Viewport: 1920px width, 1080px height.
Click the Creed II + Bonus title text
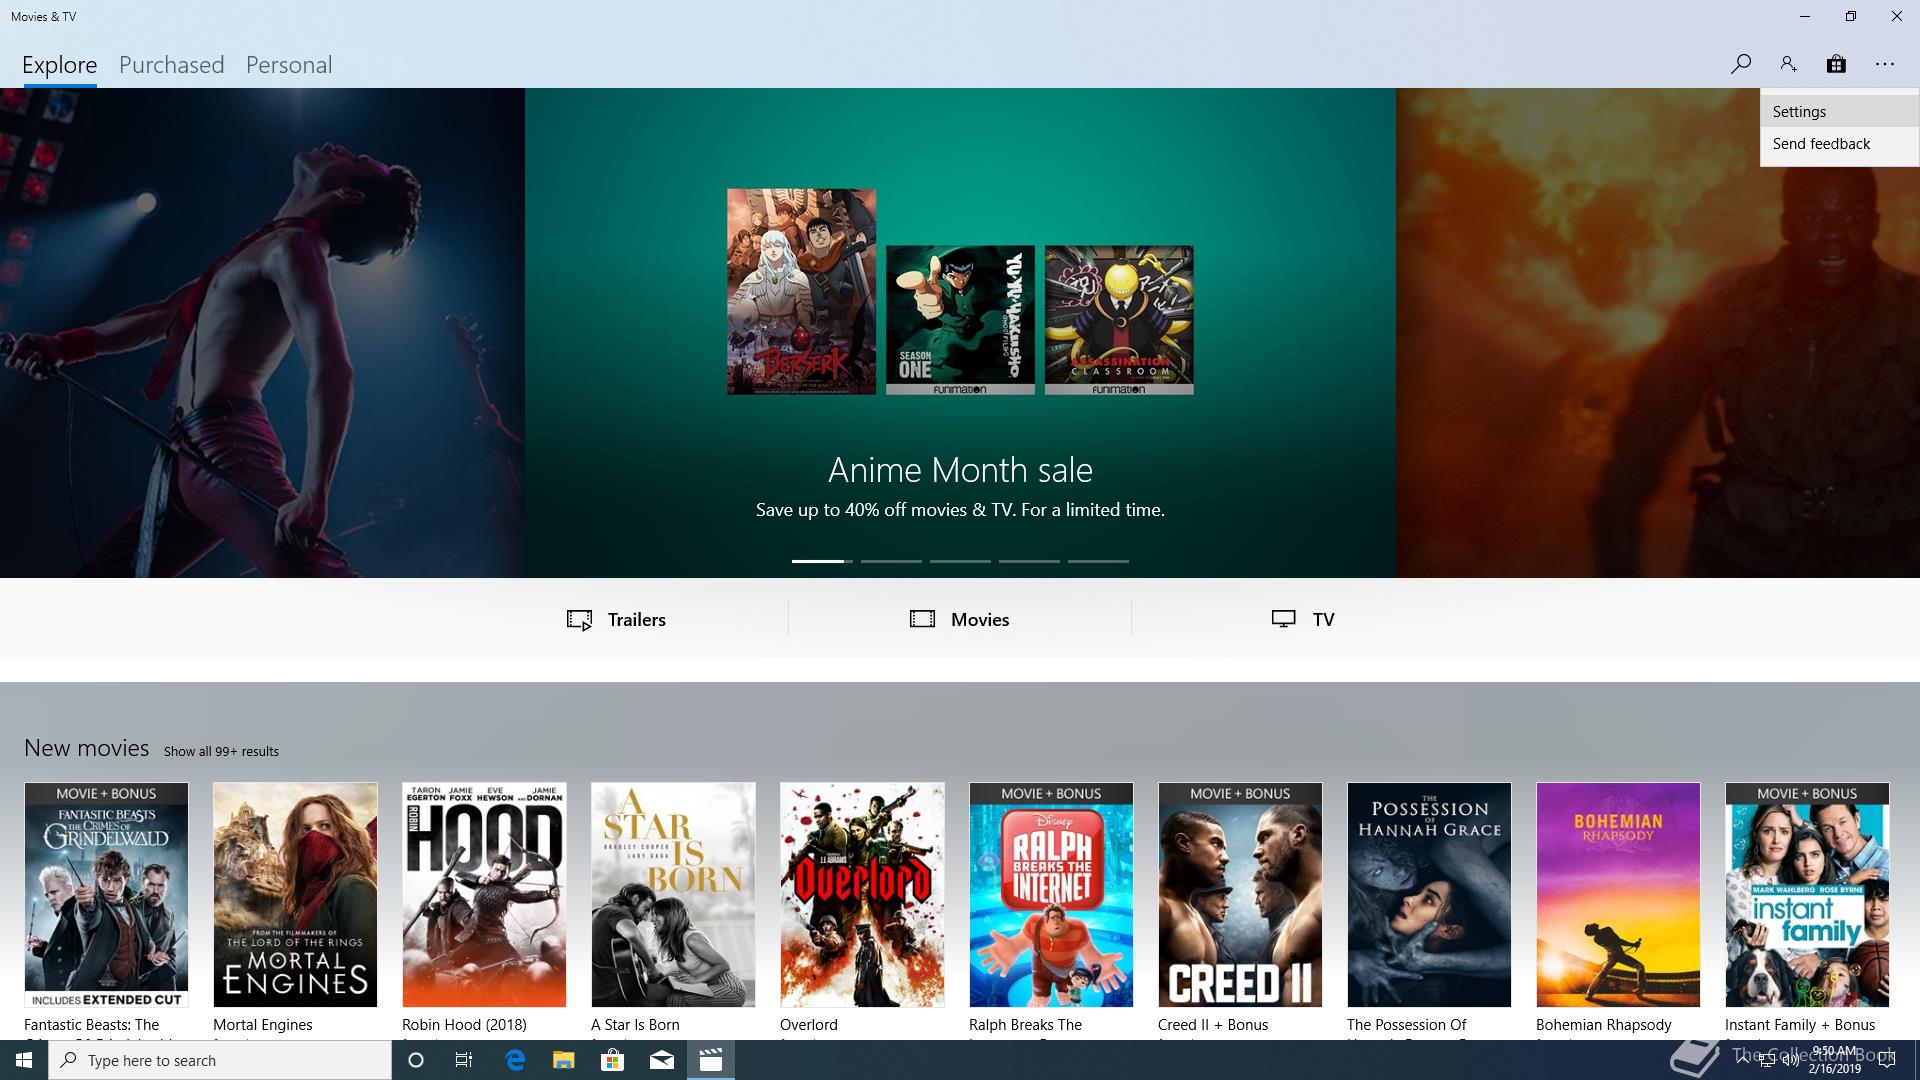point(1213,1025)
